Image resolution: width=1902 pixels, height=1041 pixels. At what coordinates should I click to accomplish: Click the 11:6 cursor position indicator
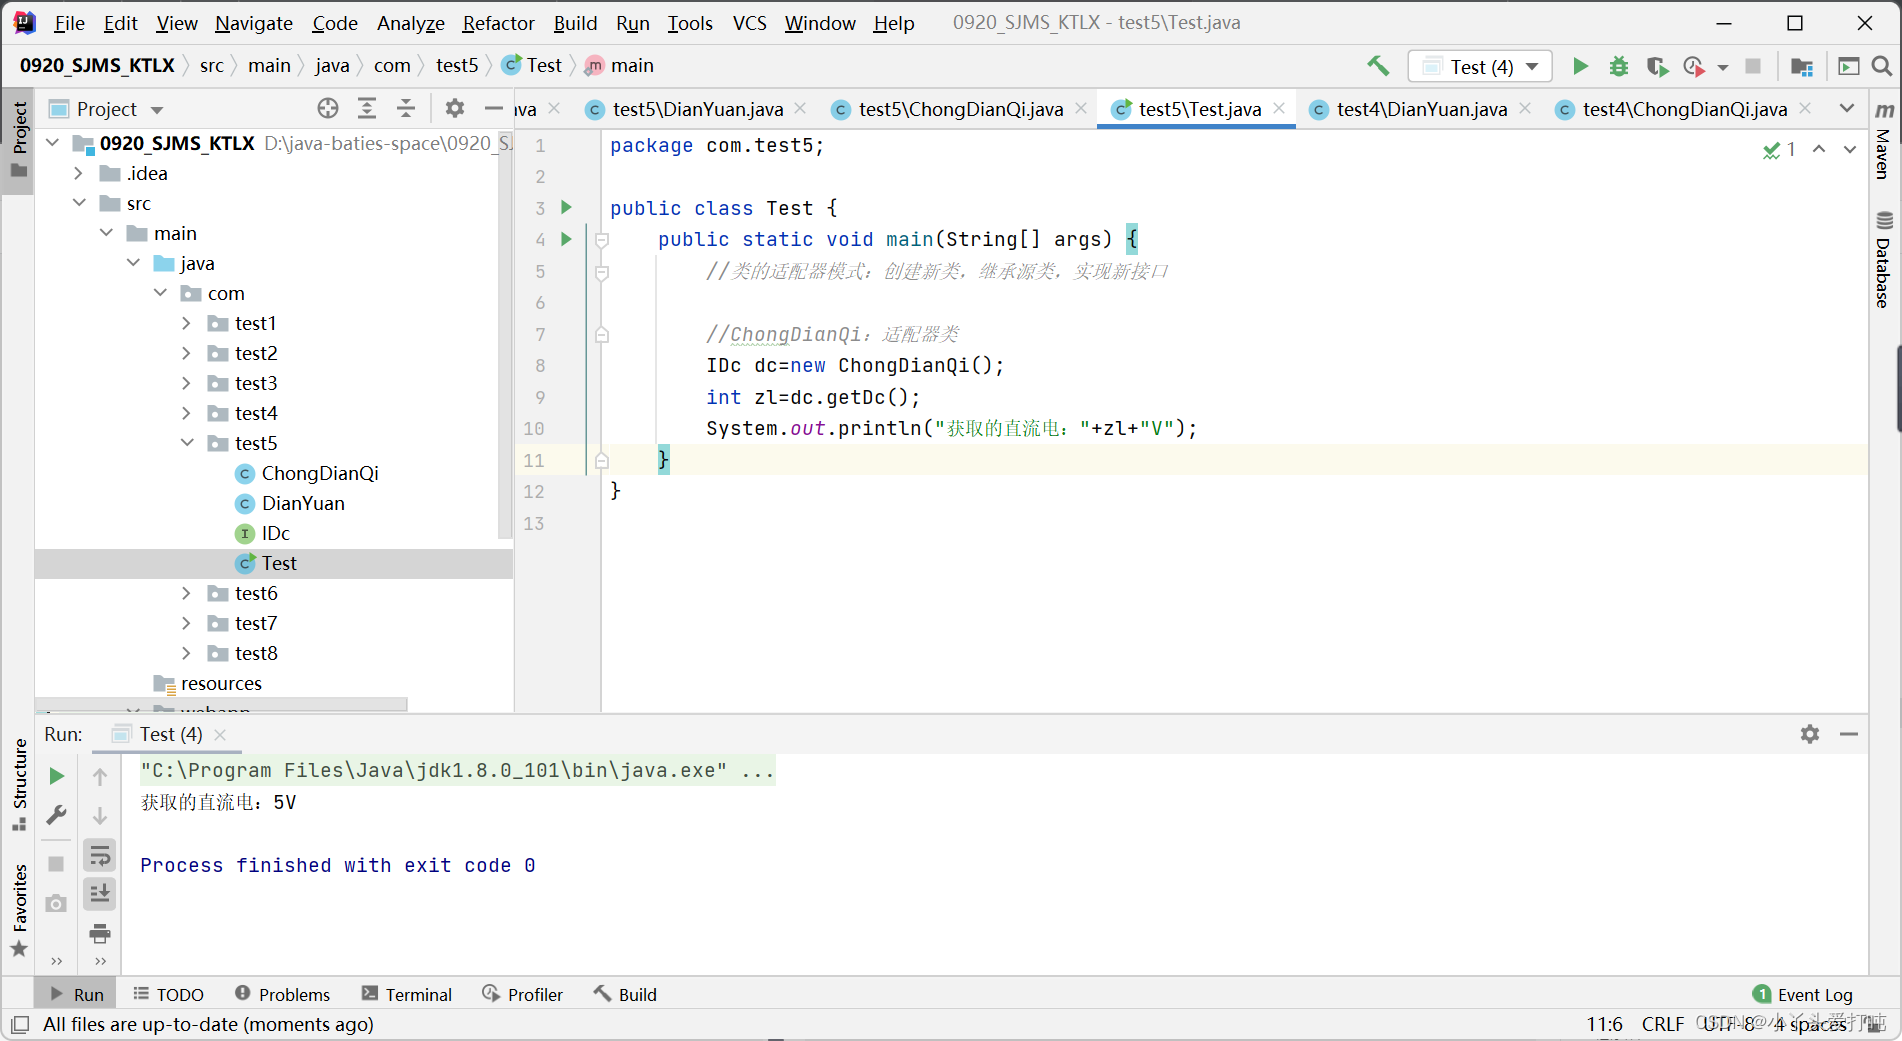(1604, 1024)
